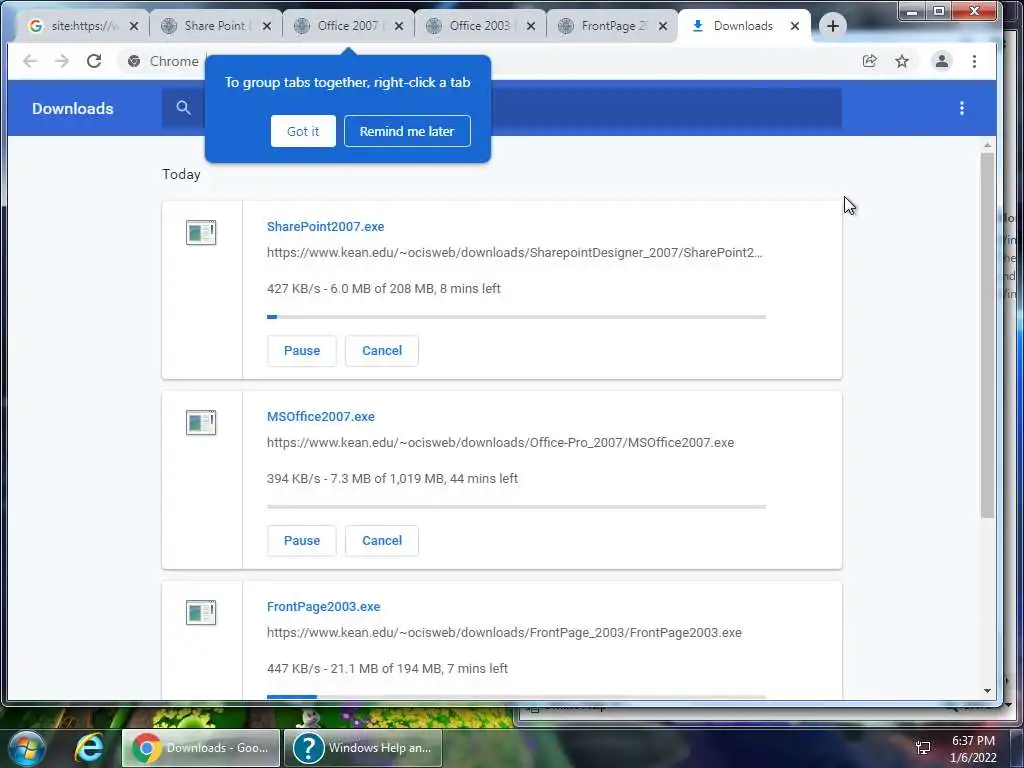Click the '394 KB/s - 7.3 MB of 1,019 MB' status
1024x768 pixels.
pos(392,479)
